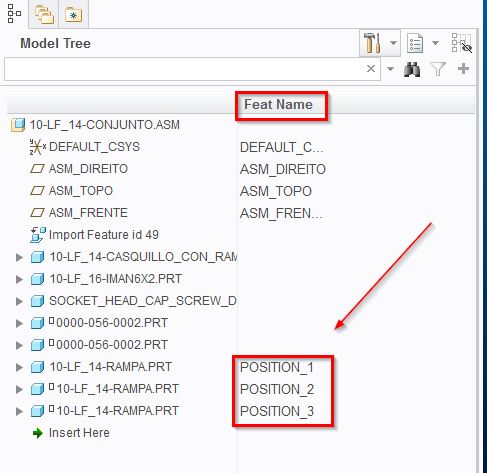Click part icon of 10-LF_16-IMAN6X2.PRT
487x473 pixels.
(37, 279)
